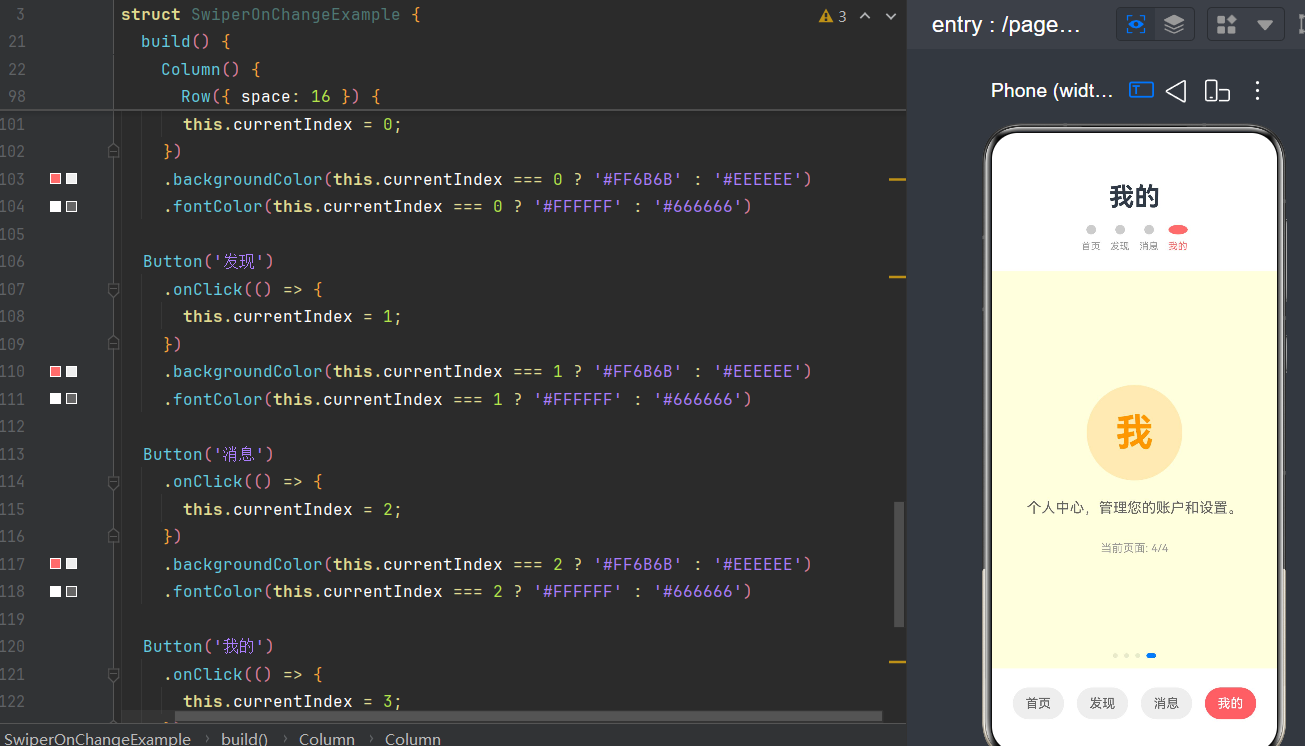Click the blue active swiper dot in preview

(x=1151, y=656)
